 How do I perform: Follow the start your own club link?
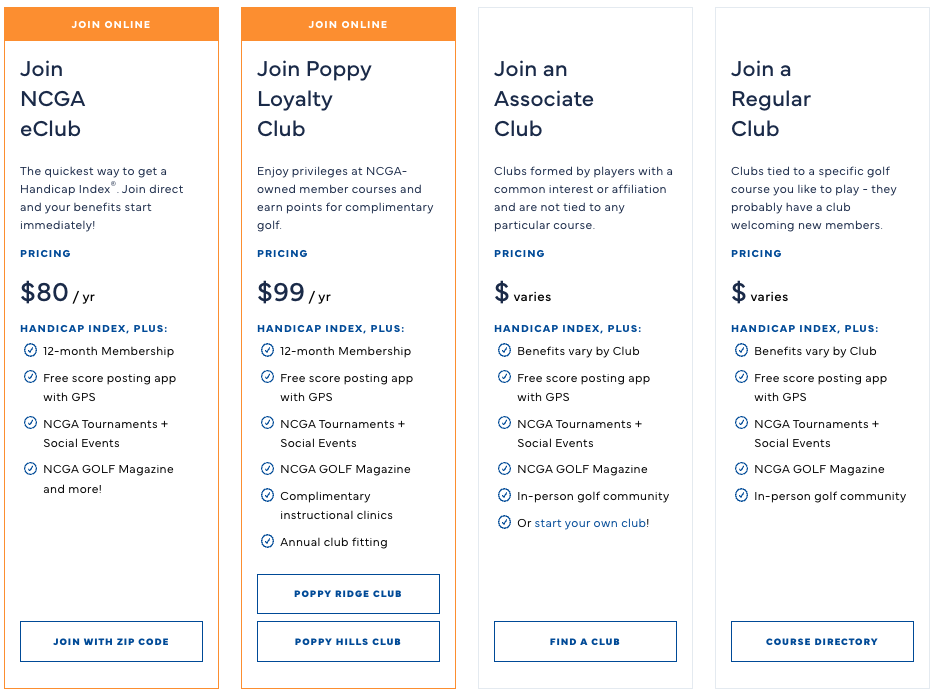pos(590,522)
